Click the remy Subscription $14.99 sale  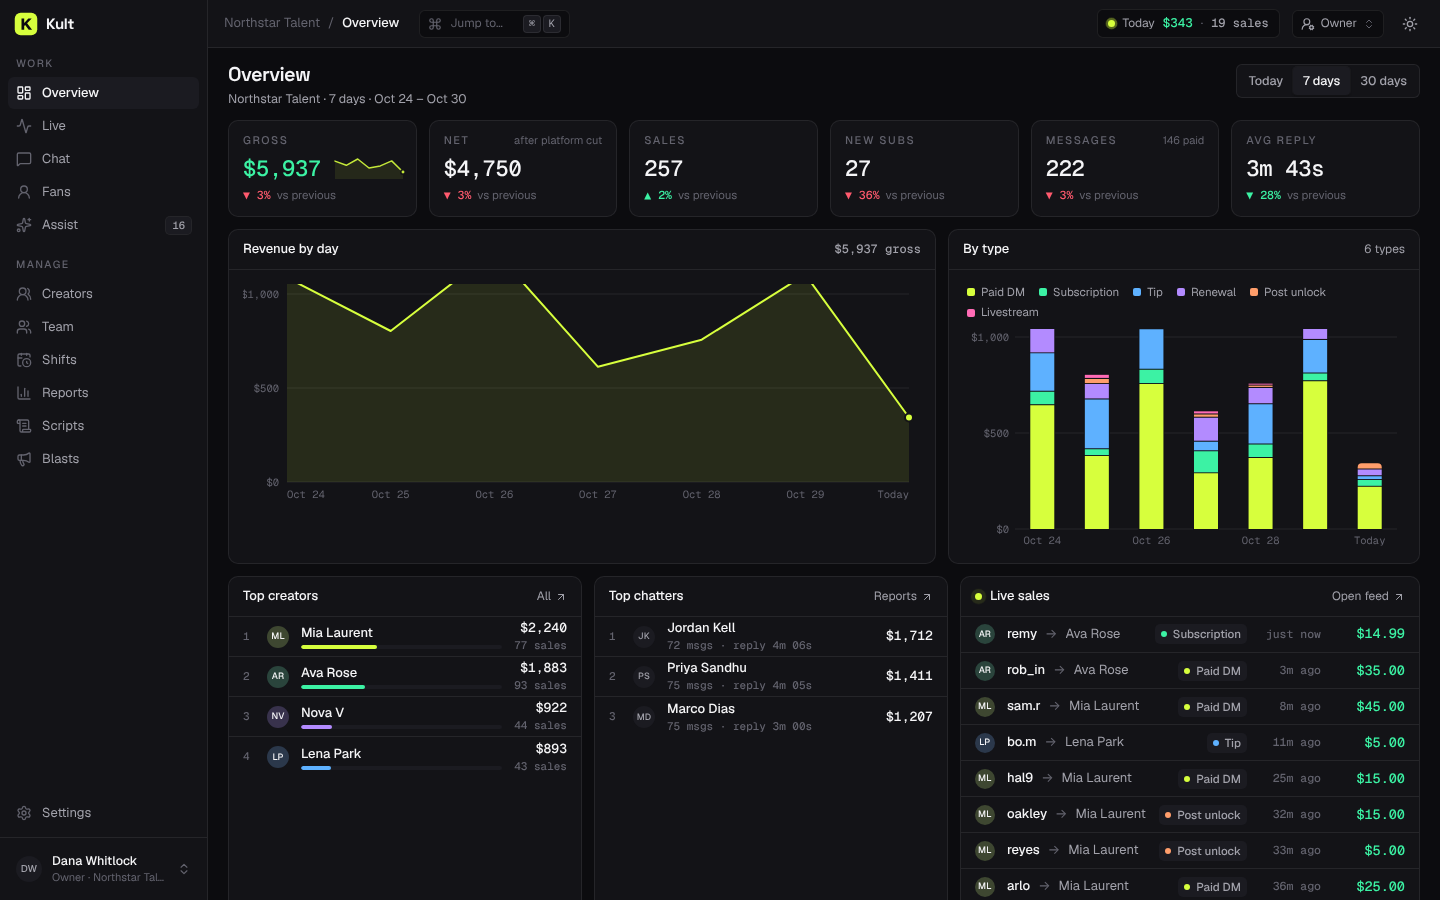pyautogui.click(x=1190, y=634)
